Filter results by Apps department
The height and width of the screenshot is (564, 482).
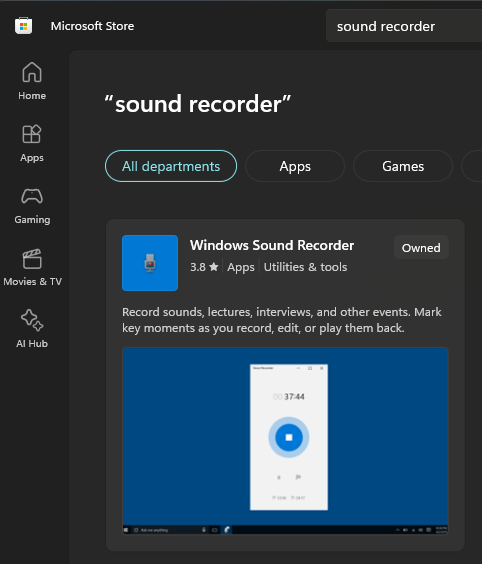(295, 166)
